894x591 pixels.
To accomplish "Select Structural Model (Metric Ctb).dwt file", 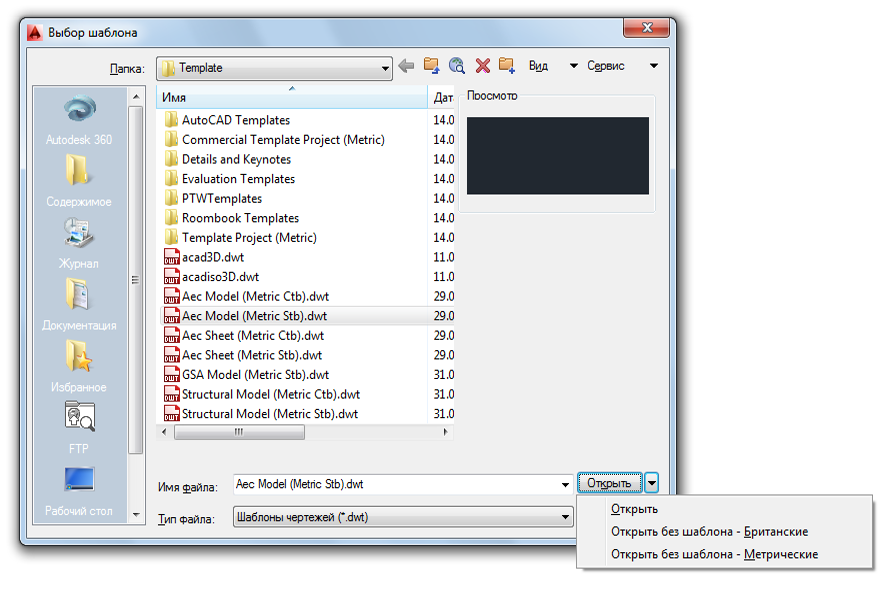I will 262,394.
